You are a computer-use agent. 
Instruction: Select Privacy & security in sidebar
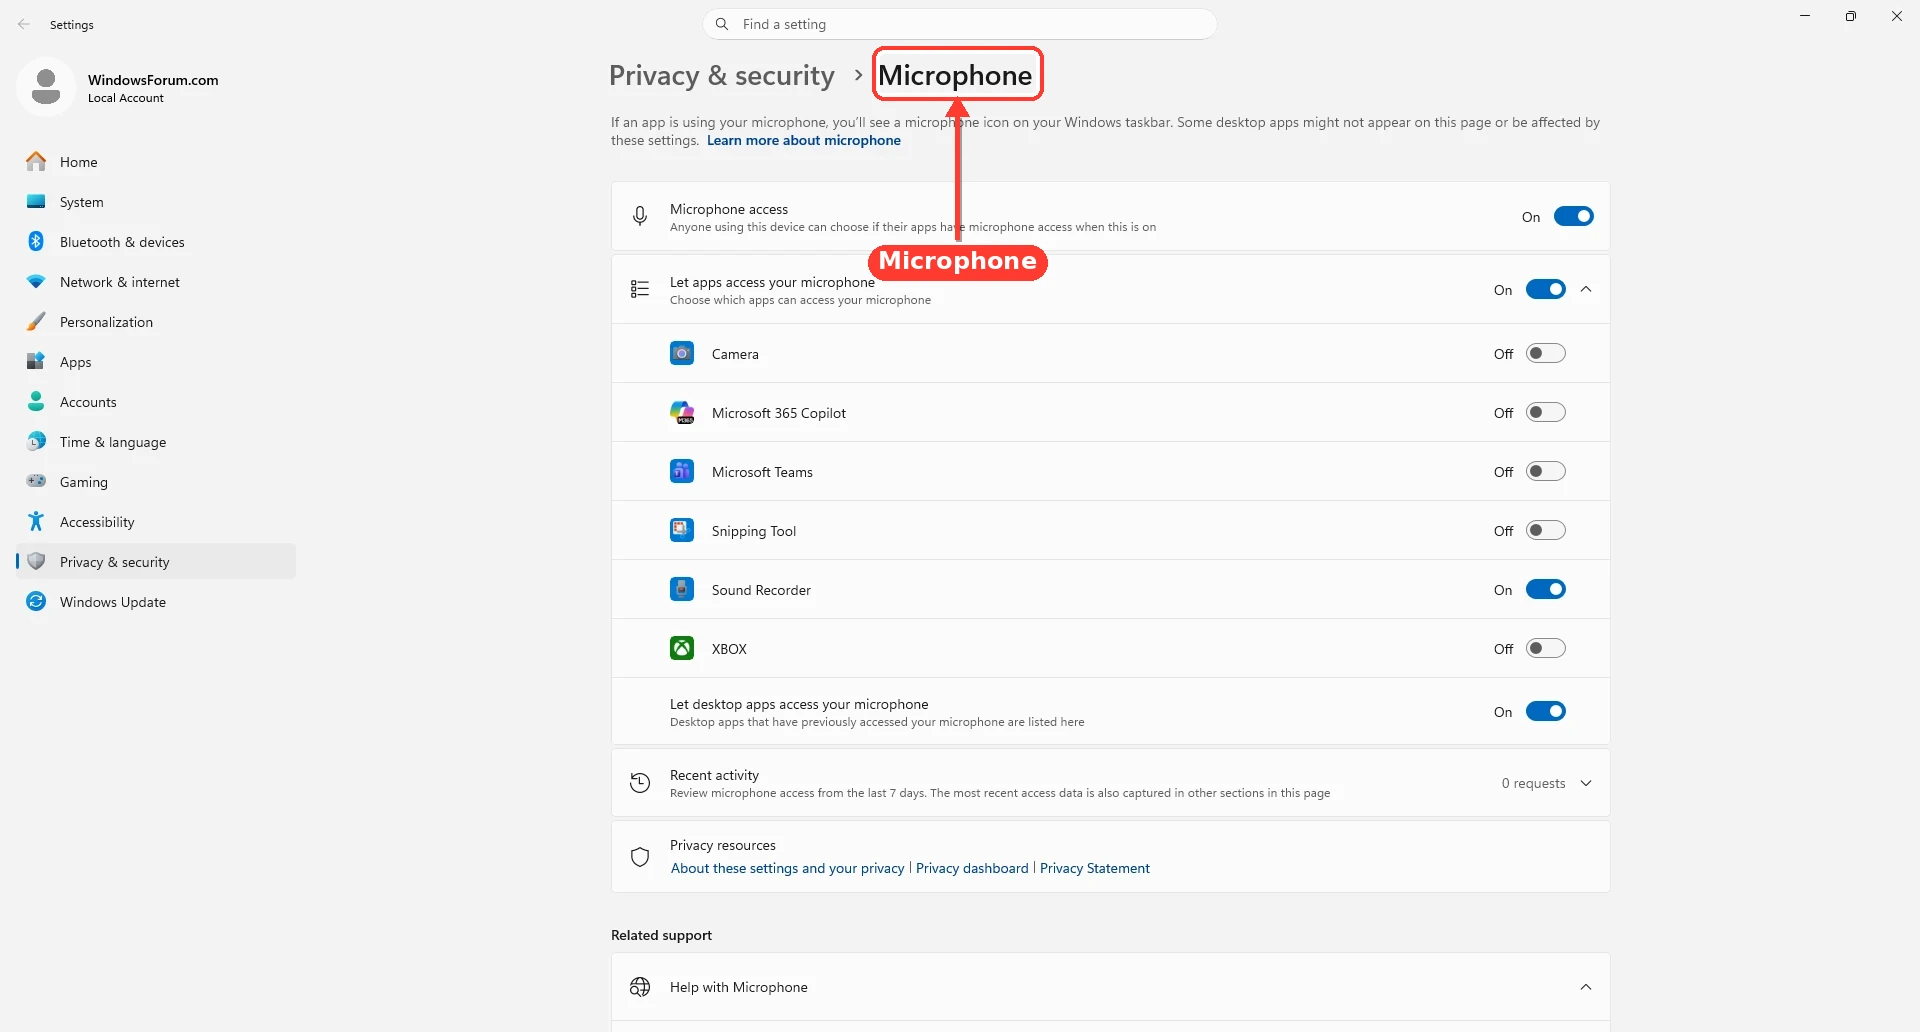coord(156,561)
